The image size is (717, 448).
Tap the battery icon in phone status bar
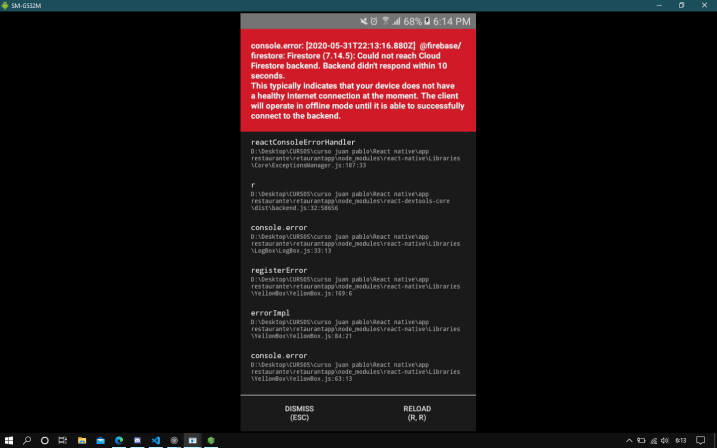click(427, 21)
